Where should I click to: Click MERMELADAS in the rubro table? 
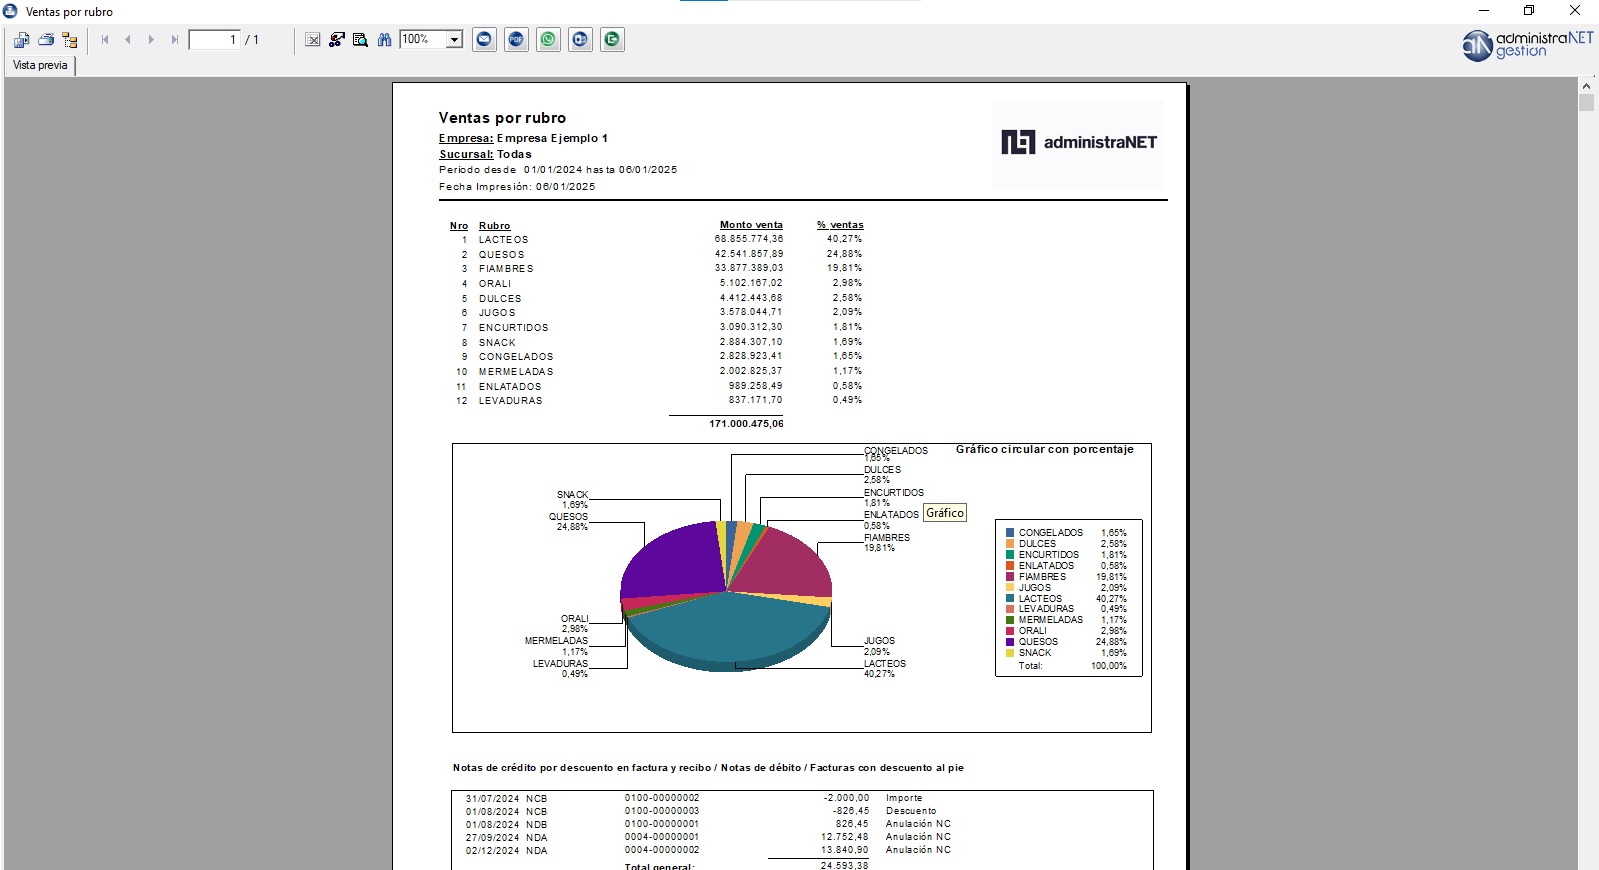coord(516,372)
